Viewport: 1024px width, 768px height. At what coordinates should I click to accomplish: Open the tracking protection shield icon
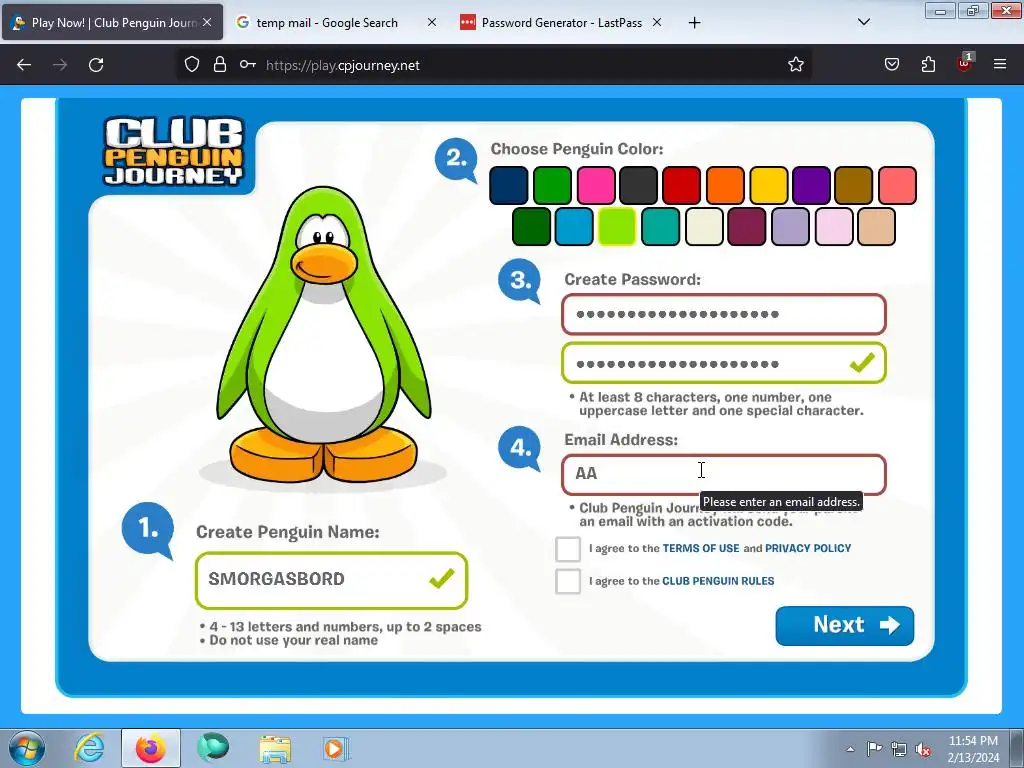tap(191, 65)
